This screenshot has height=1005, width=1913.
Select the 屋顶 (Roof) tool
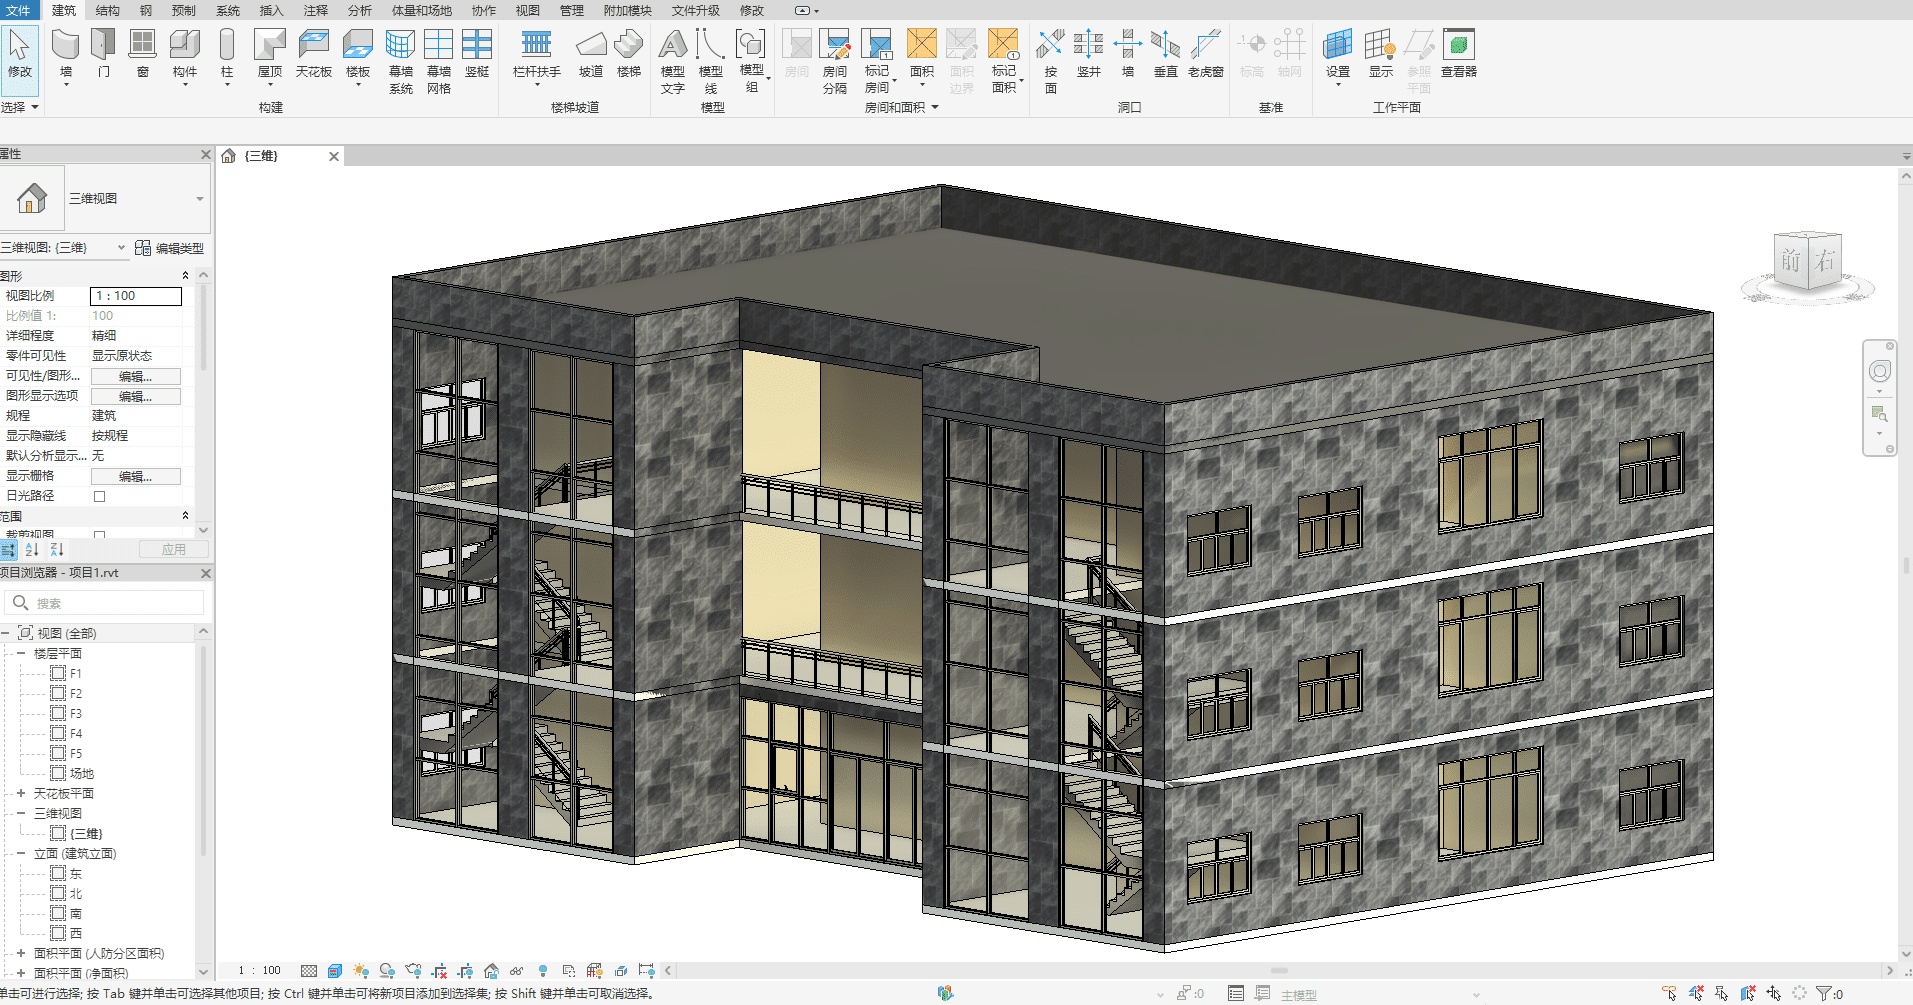coord(269,53)
